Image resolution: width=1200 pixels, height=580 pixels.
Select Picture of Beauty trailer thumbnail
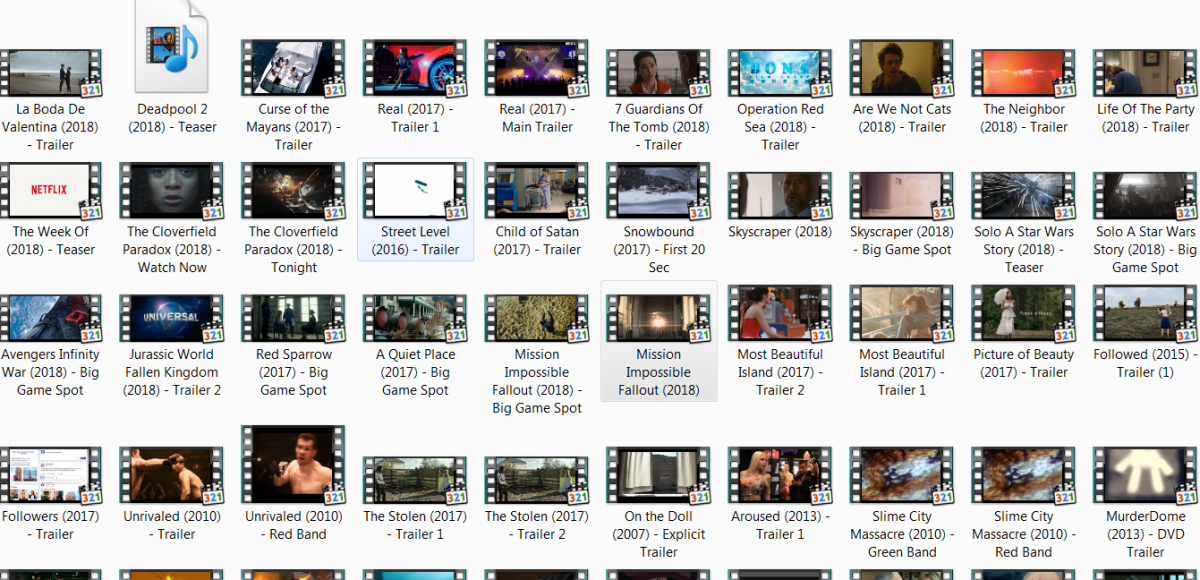pos(1025,313)
